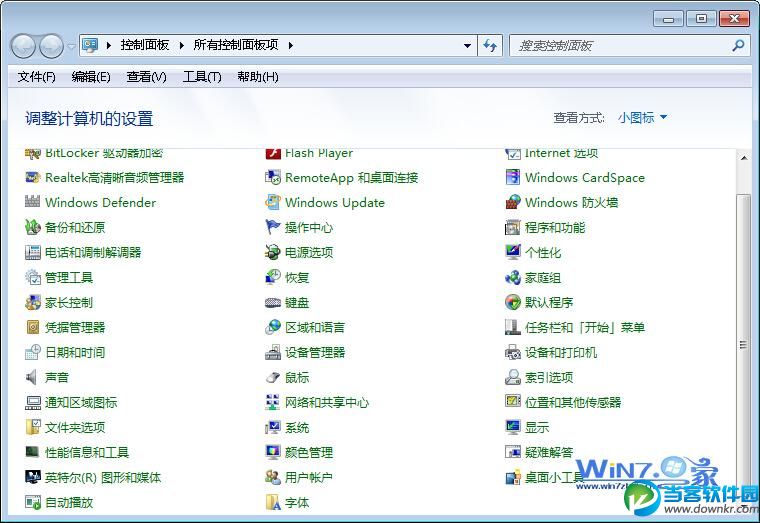Viewport: 760px width, 523px height.
Task: Click the 所有控制面板项 breadcrumb
Action: (236, 45)
